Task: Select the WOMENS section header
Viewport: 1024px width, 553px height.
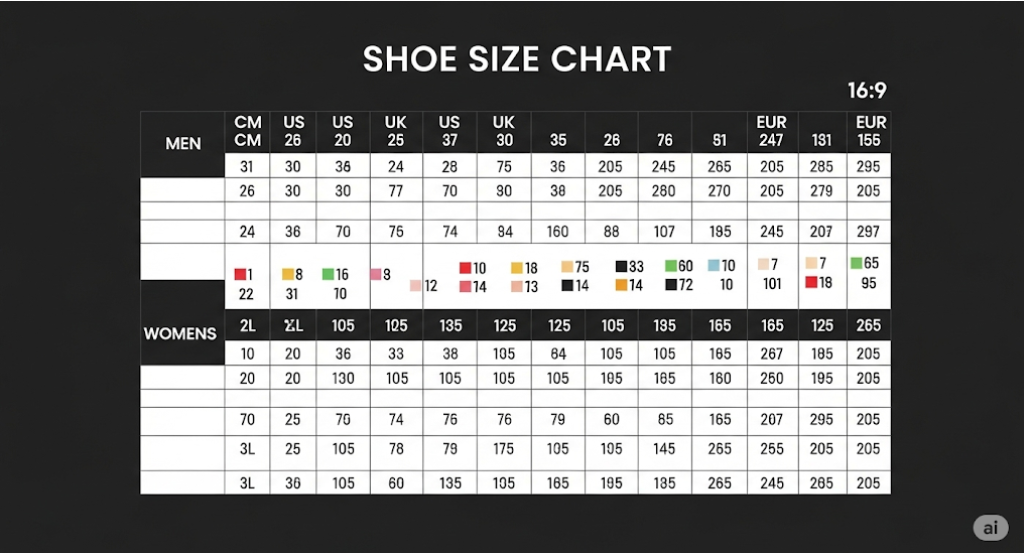Action: (180, 334)
